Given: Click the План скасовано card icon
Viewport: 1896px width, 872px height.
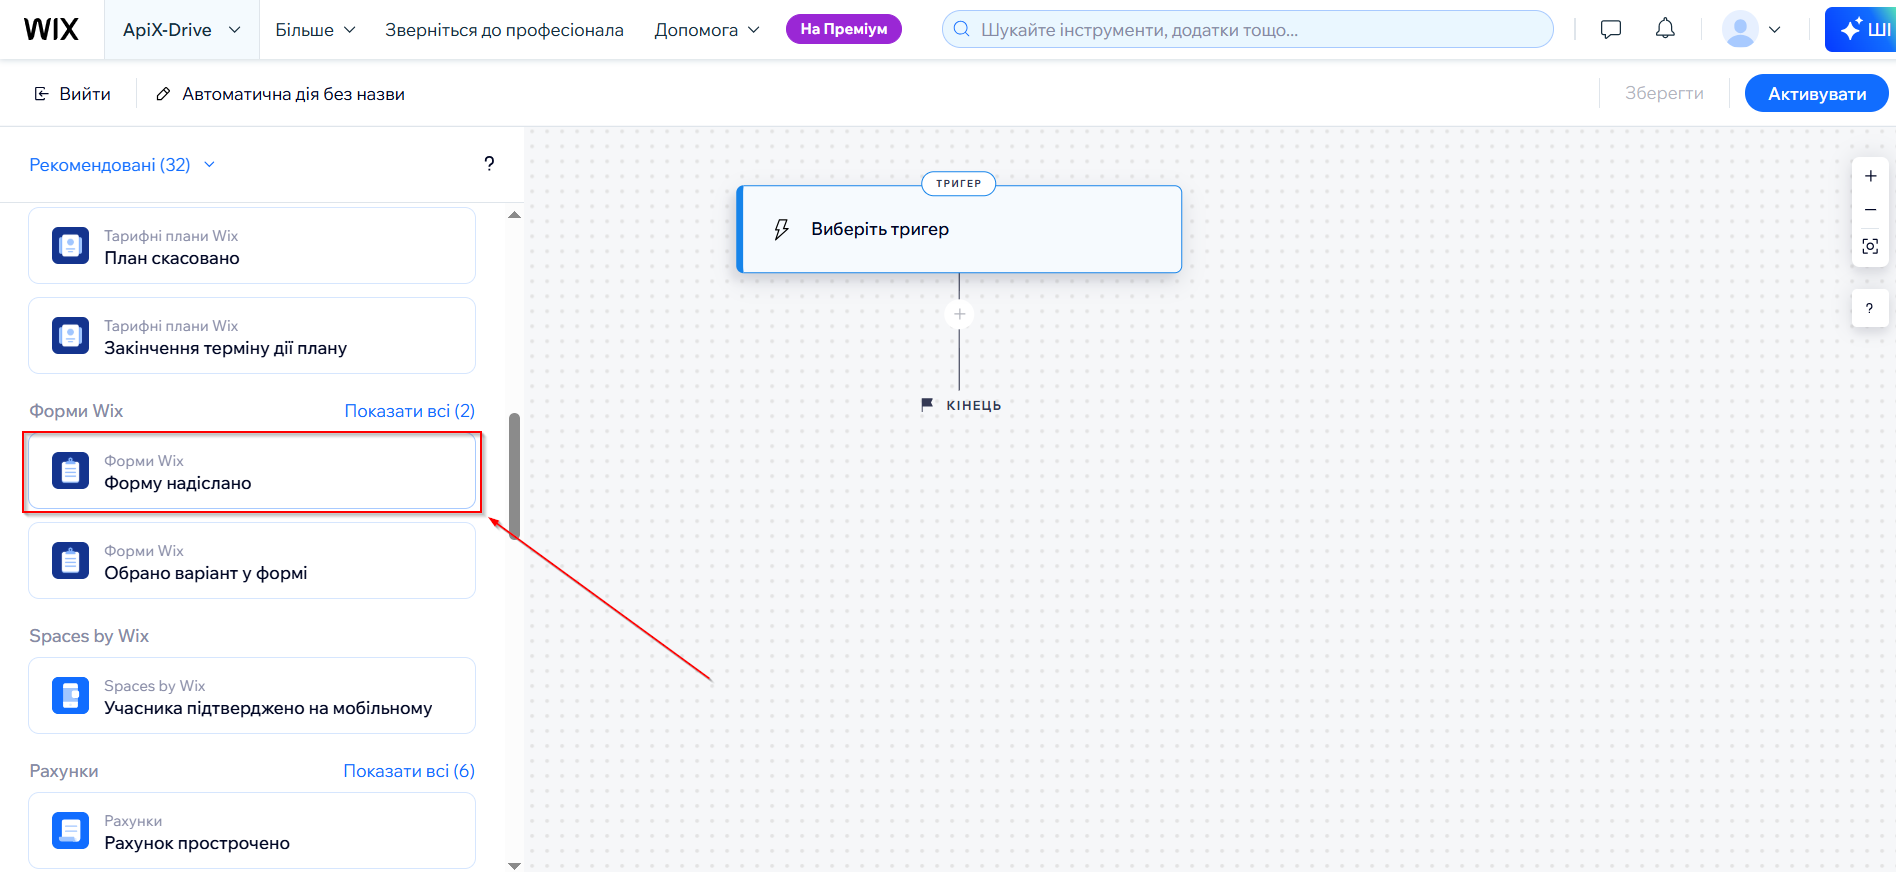Looking at the screenshot, I should click(70, 246).
